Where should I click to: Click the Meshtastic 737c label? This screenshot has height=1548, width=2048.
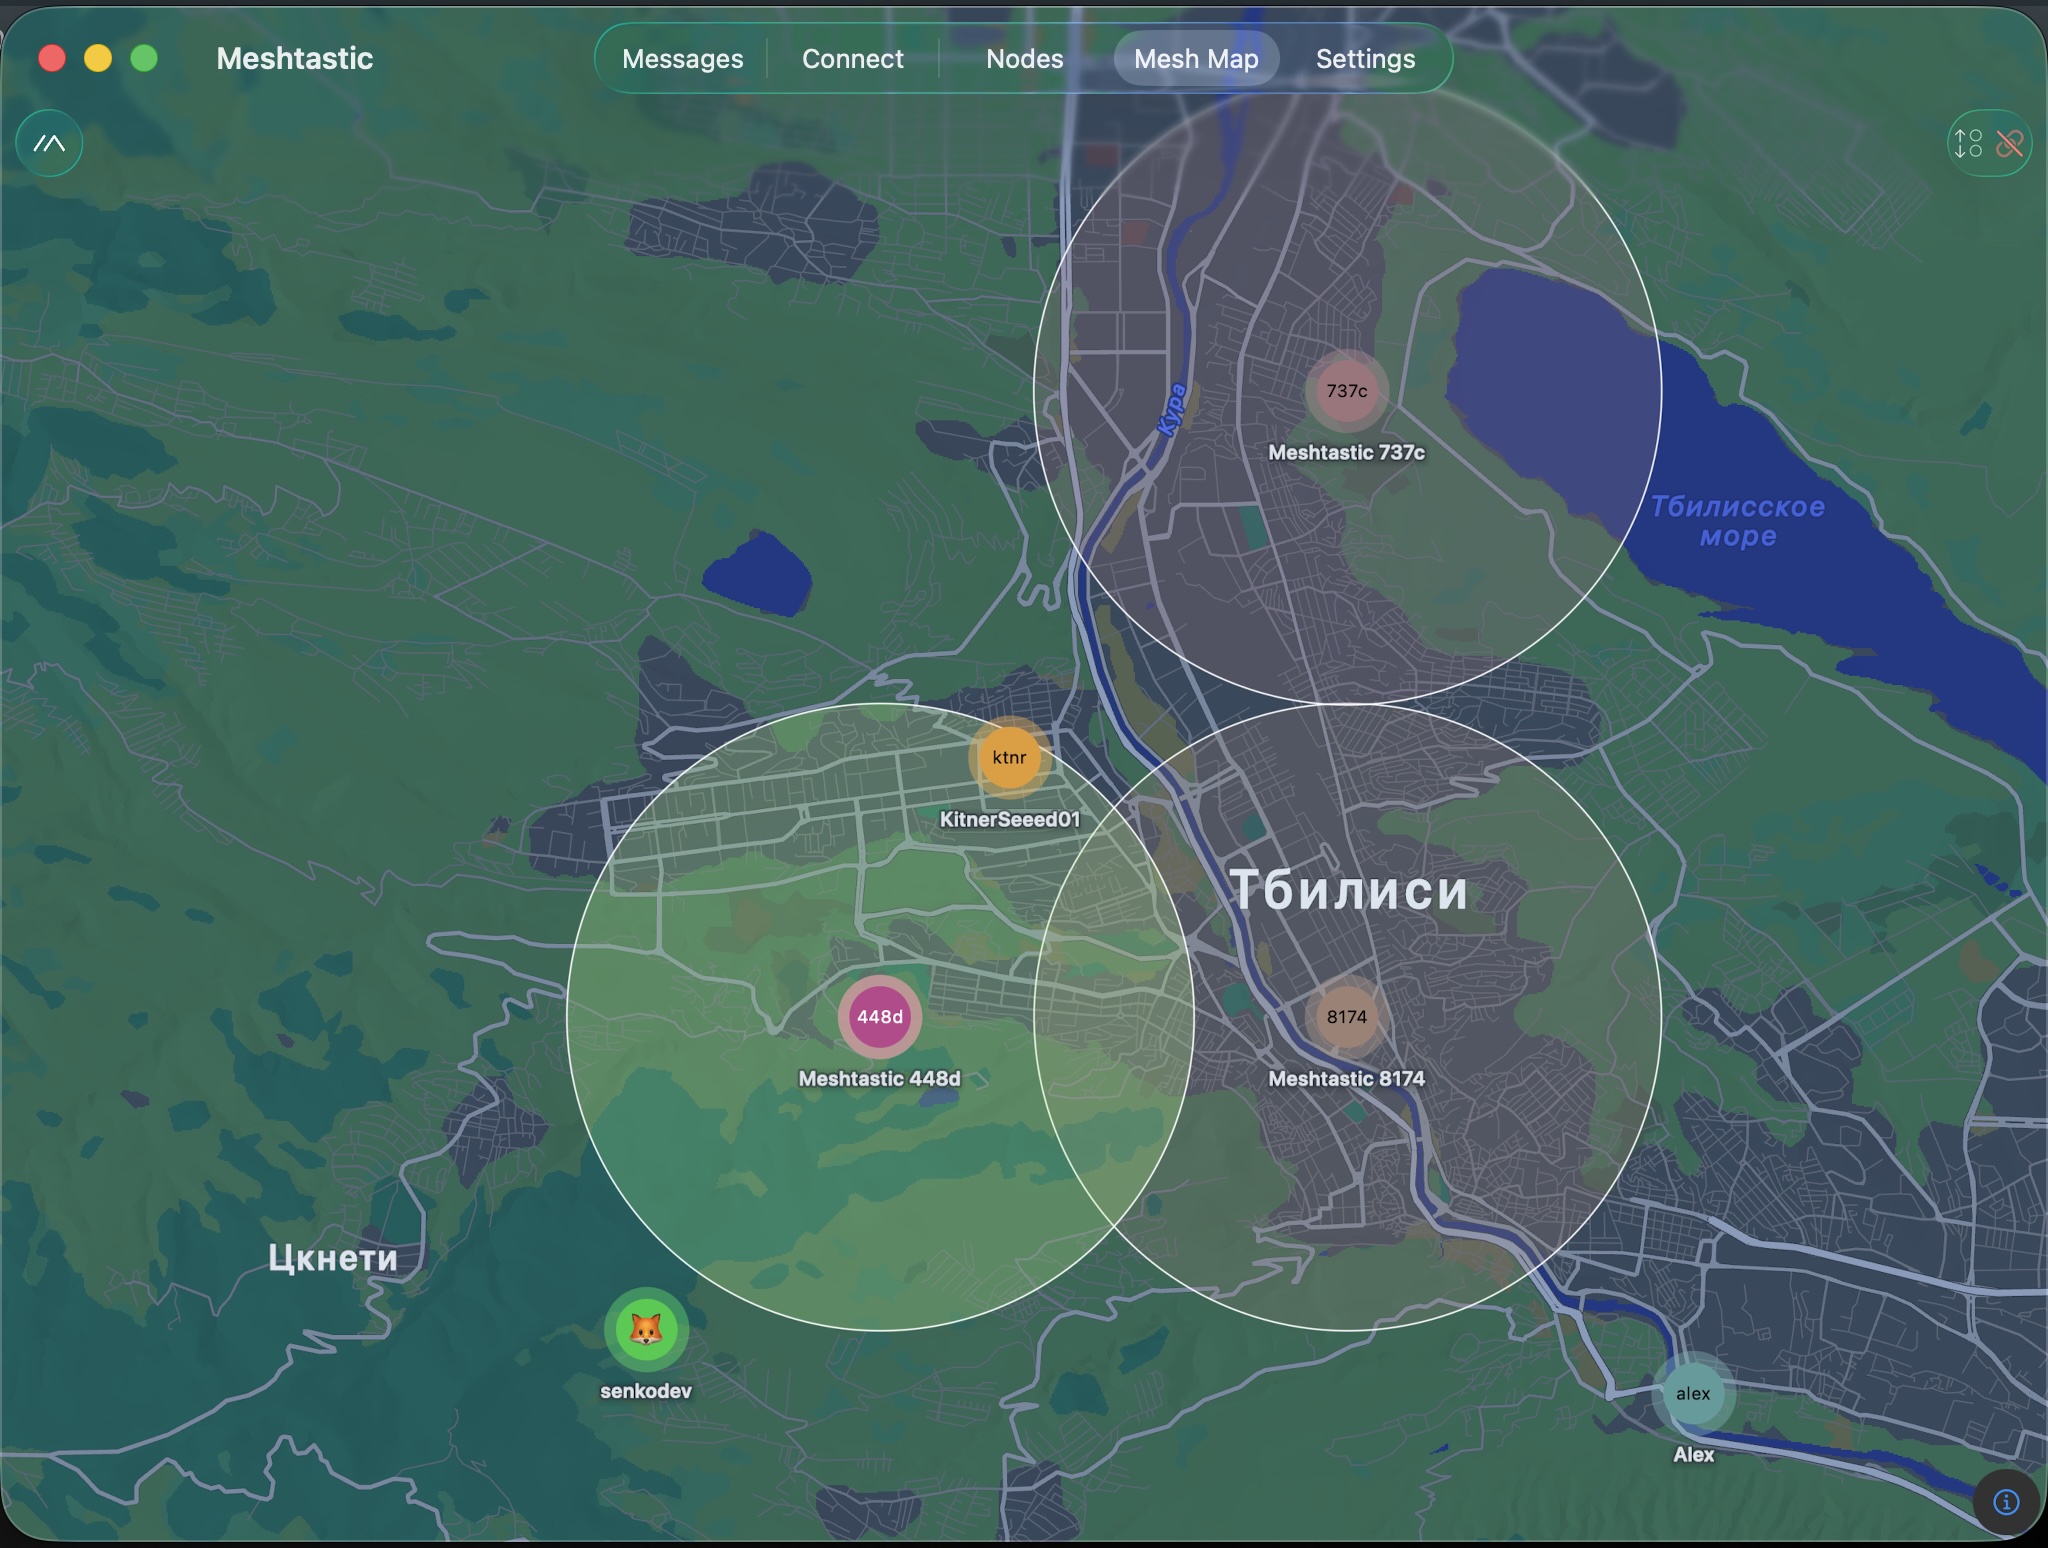(1346, 453)
